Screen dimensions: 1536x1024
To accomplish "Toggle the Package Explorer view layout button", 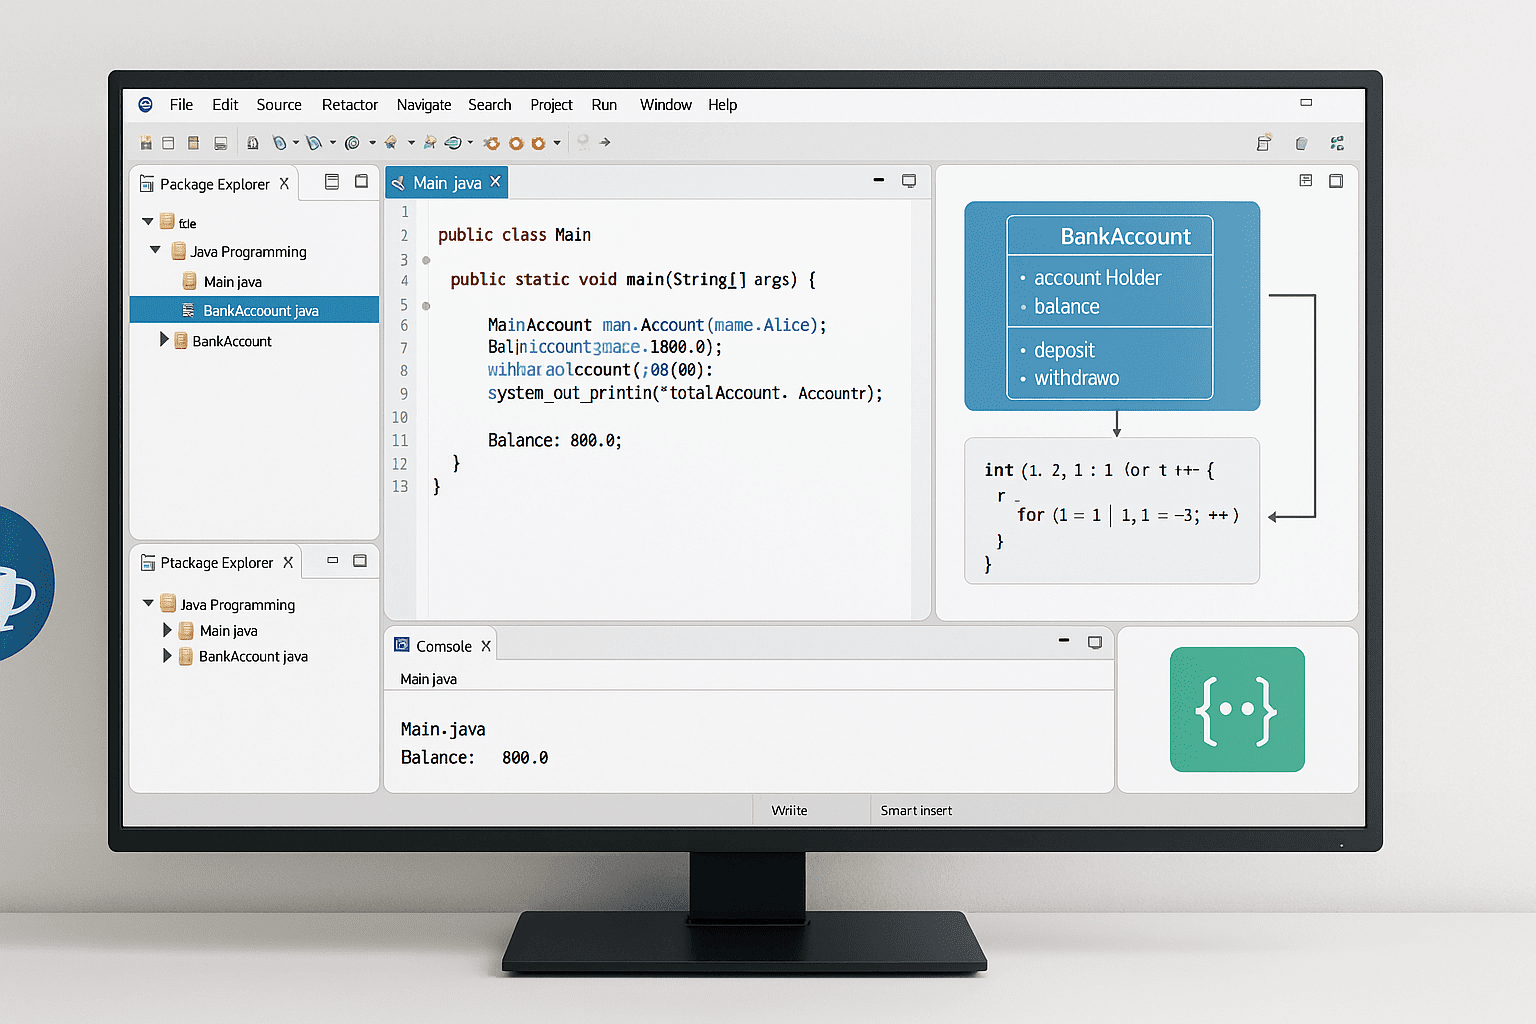I will click(332, 183).
